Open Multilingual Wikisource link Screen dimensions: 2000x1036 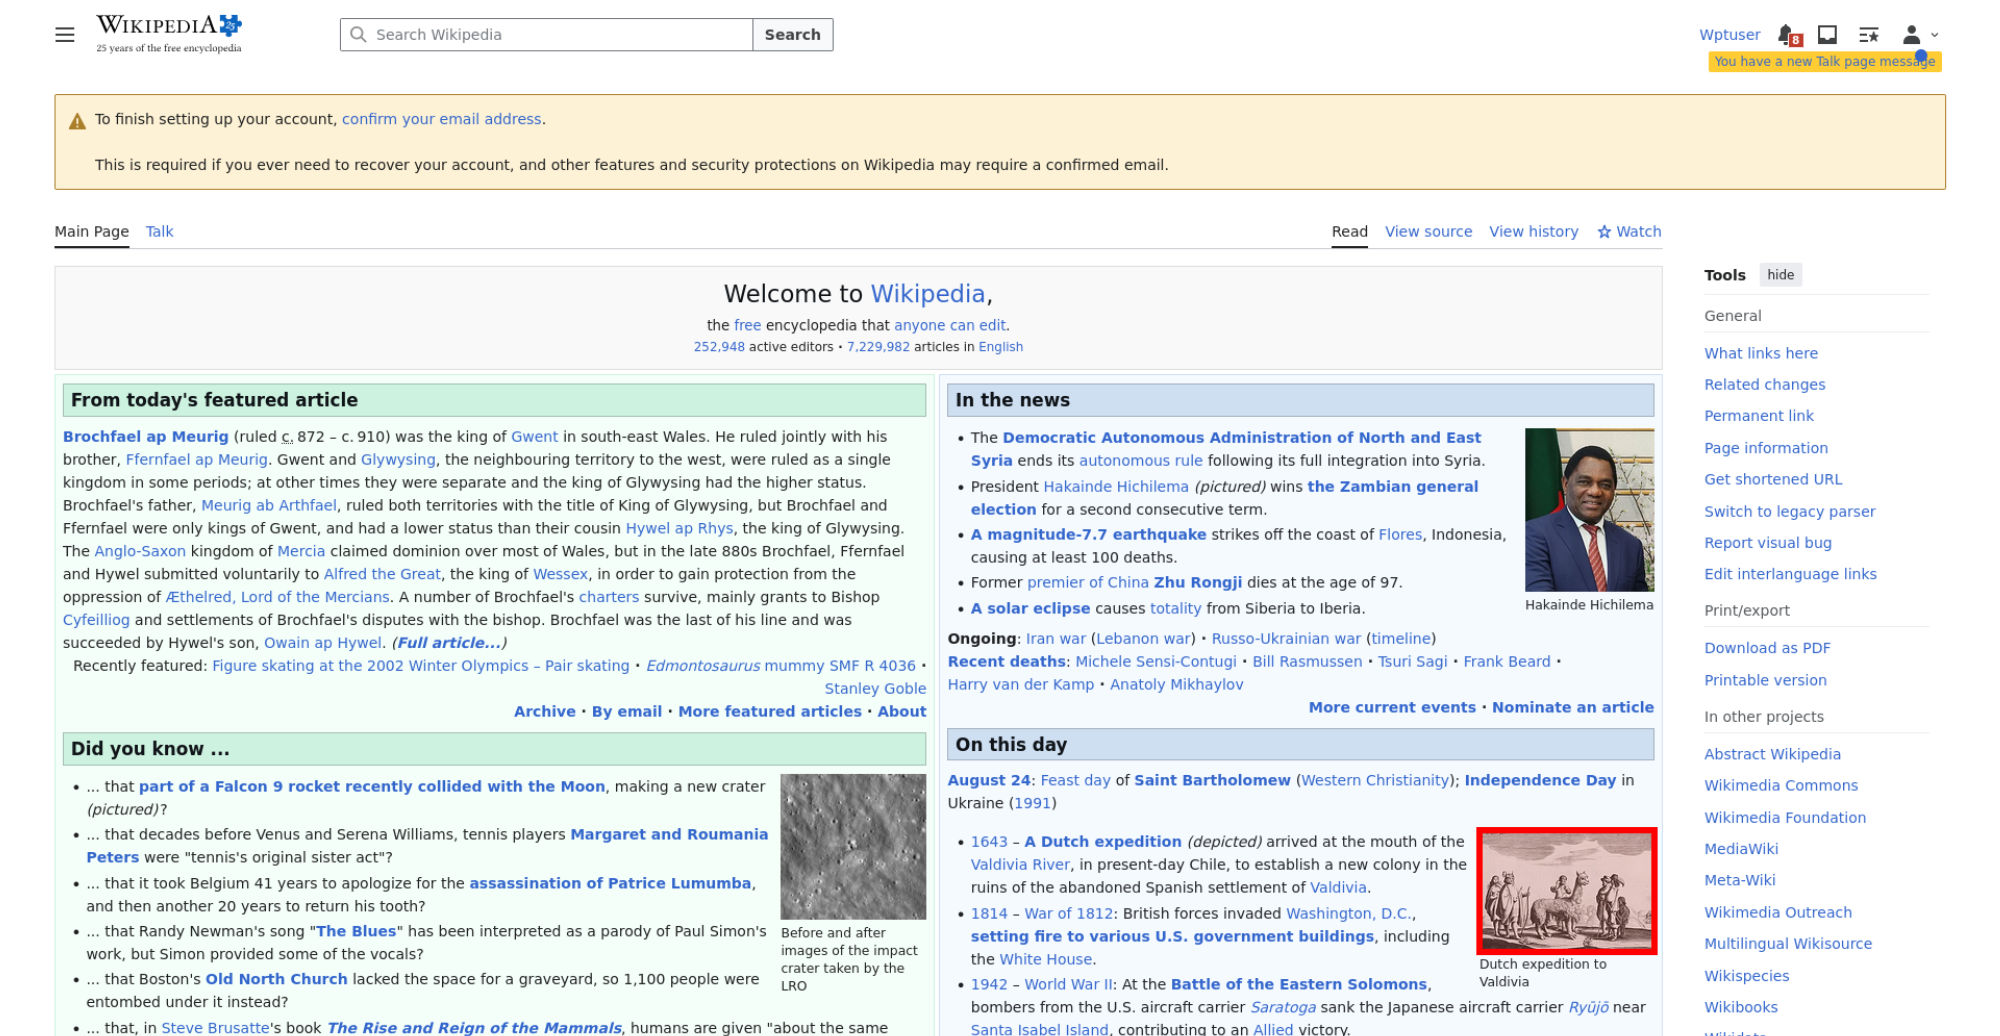(1788, 944)
